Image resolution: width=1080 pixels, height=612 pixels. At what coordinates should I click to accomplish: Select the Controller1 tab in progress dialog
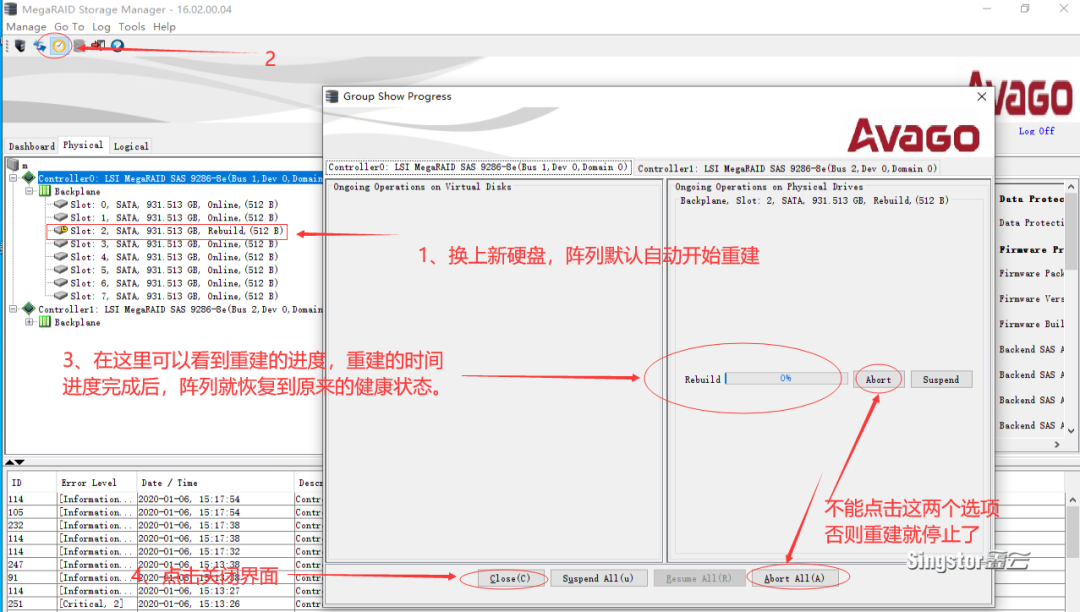[x=787, y=168]
